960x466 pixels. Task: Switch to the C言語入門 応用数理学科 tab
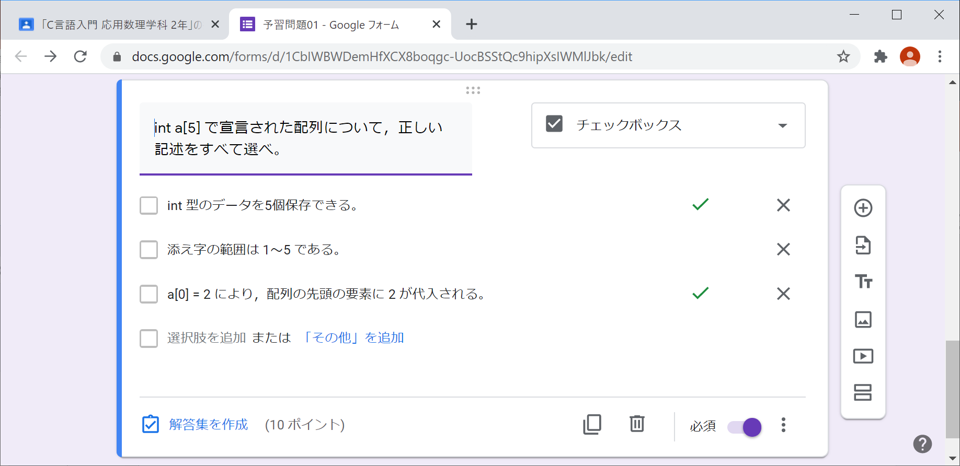pyautogui.click(x=110, y=24)
